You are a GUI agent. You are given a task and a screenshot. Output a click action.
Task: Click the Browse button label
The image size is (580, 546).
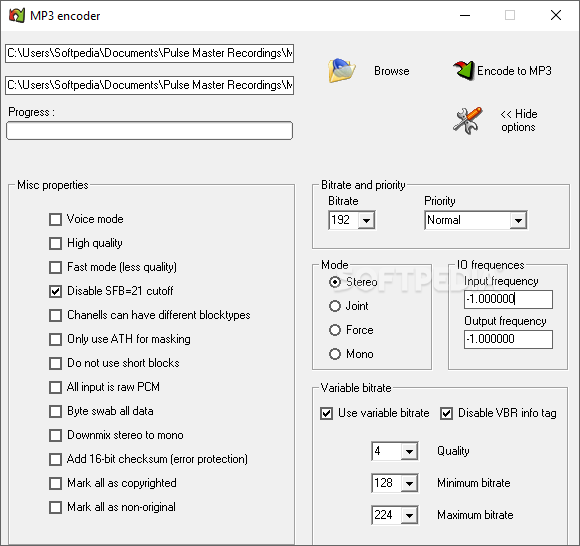pos(392,71)
